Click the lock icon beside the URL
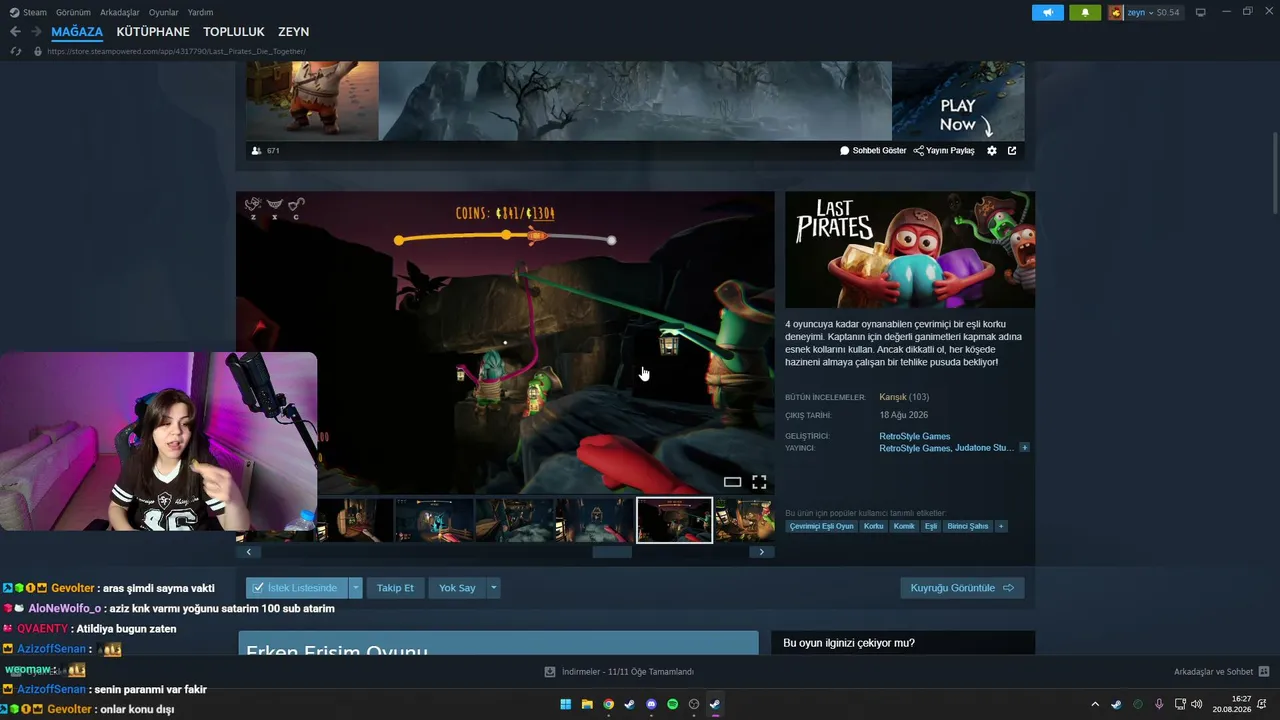This screenshot has height=720, width=1280. pyautogui.click(x=38, y=51)
